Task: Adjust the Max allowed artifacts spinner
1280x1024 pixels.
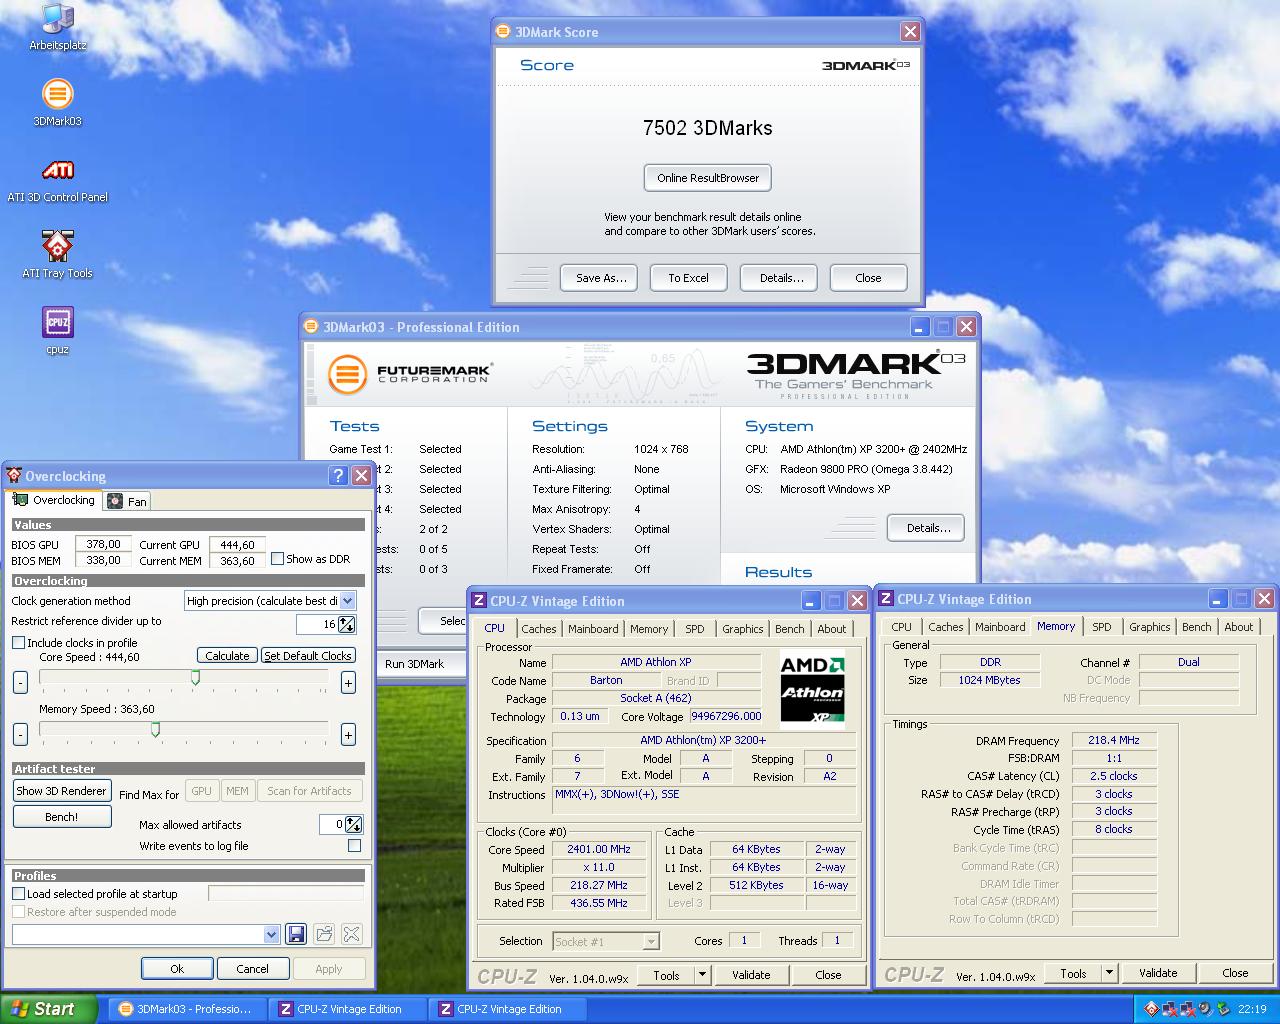Action: coord(353,825)
